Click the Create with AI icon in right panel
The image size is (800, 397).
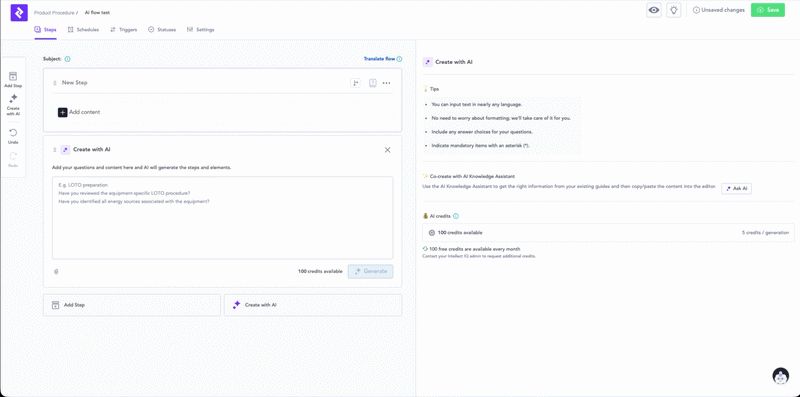(x=428, y=62)
